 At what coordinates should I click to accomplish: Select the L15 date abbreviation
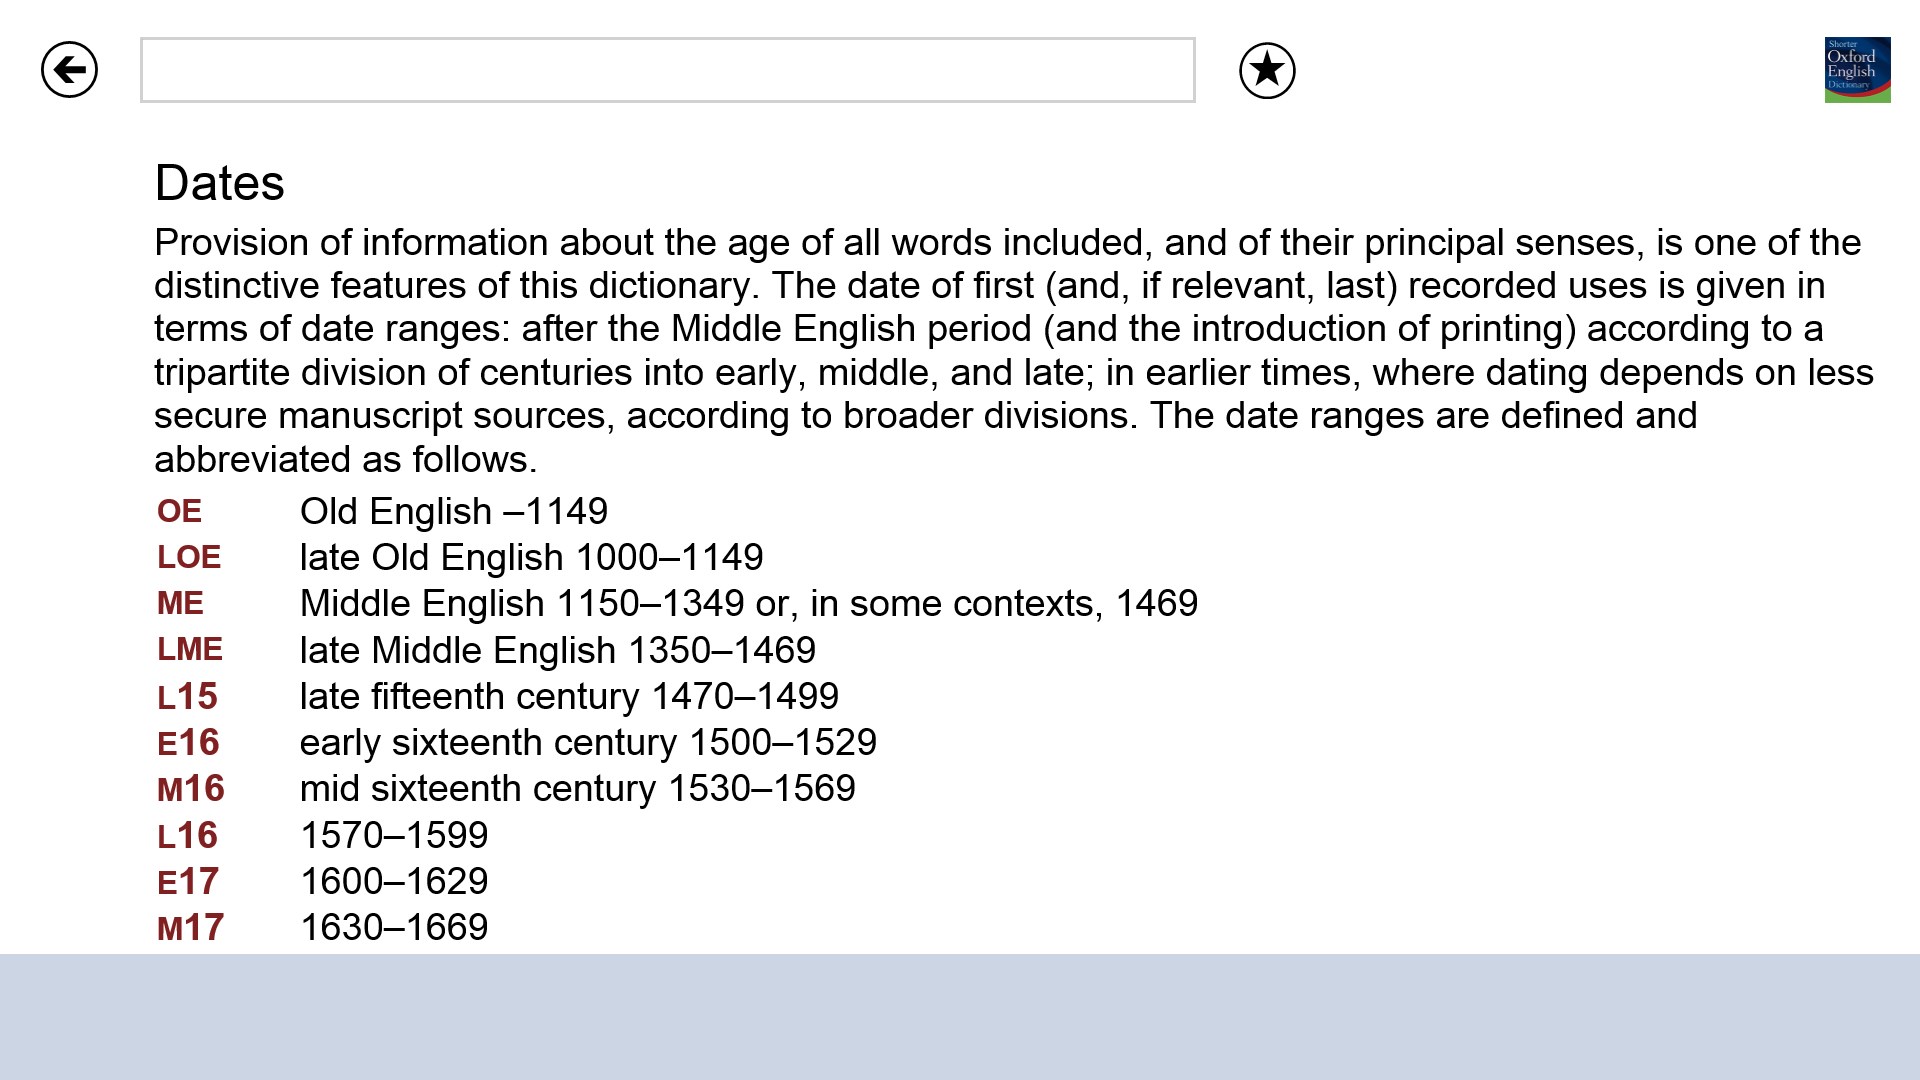(187, 697)
